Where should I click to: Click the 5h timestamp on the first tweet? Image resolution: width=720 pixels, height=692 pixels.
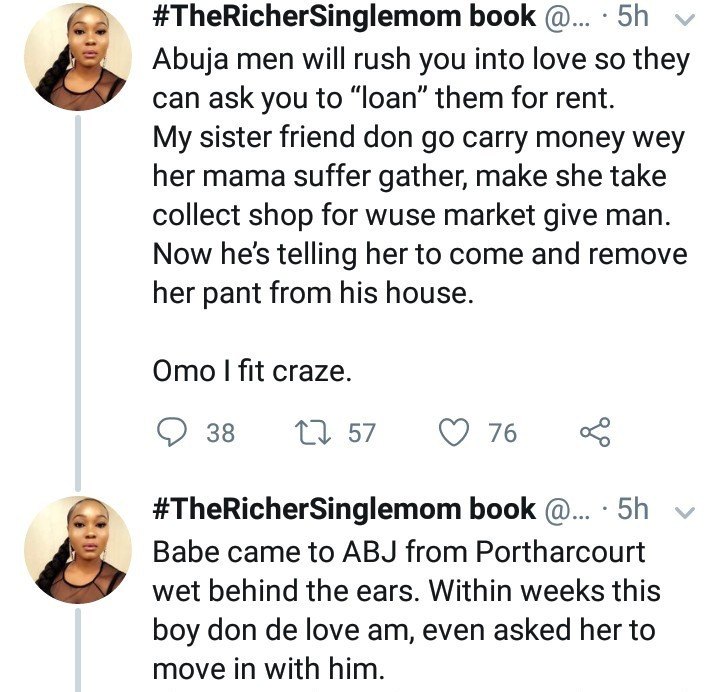pos(633,19)
